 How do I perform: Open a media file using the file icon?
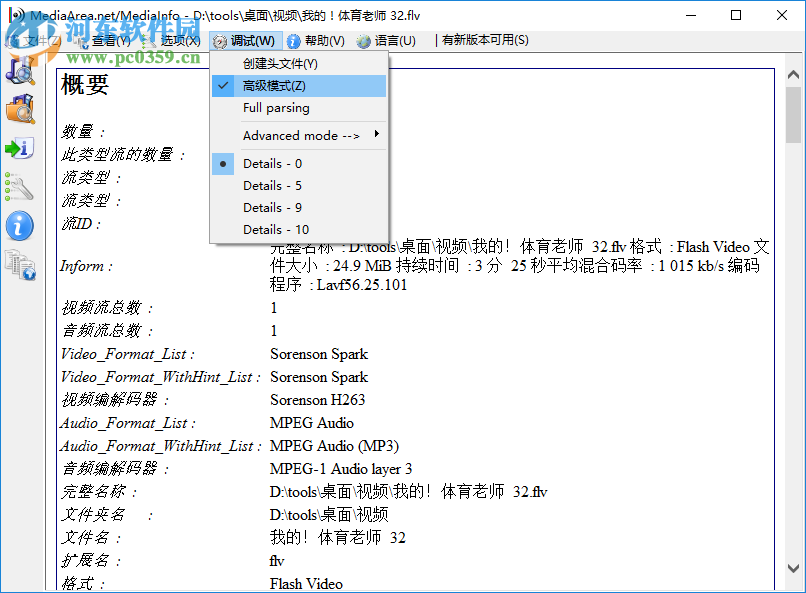[22, 71]
